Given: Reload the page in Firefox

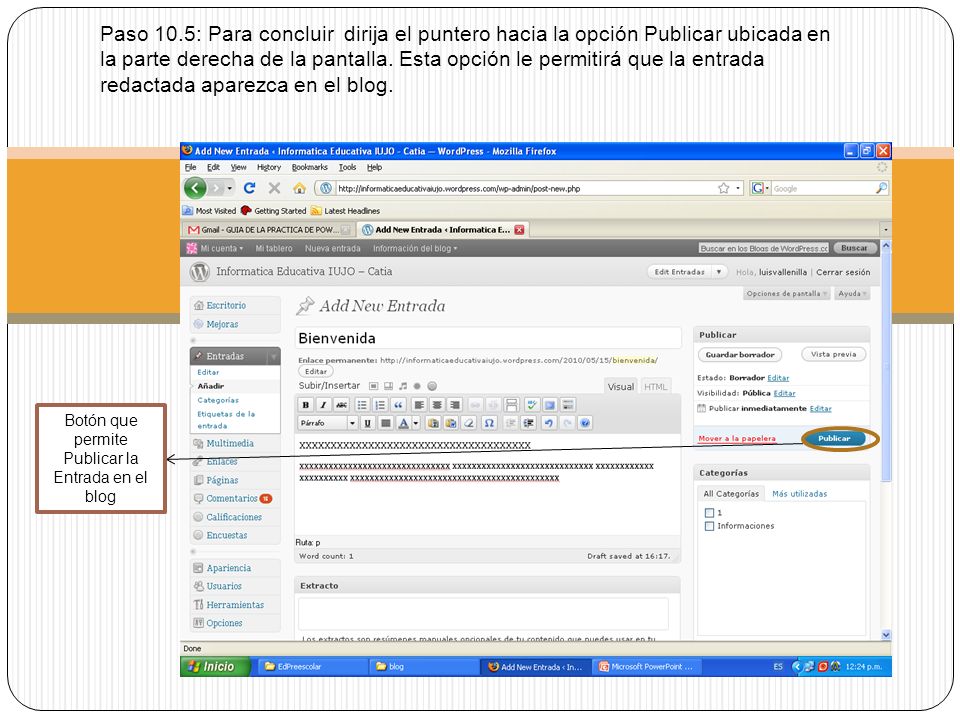Looking at the screenshot, I should [x=249, y=188].
